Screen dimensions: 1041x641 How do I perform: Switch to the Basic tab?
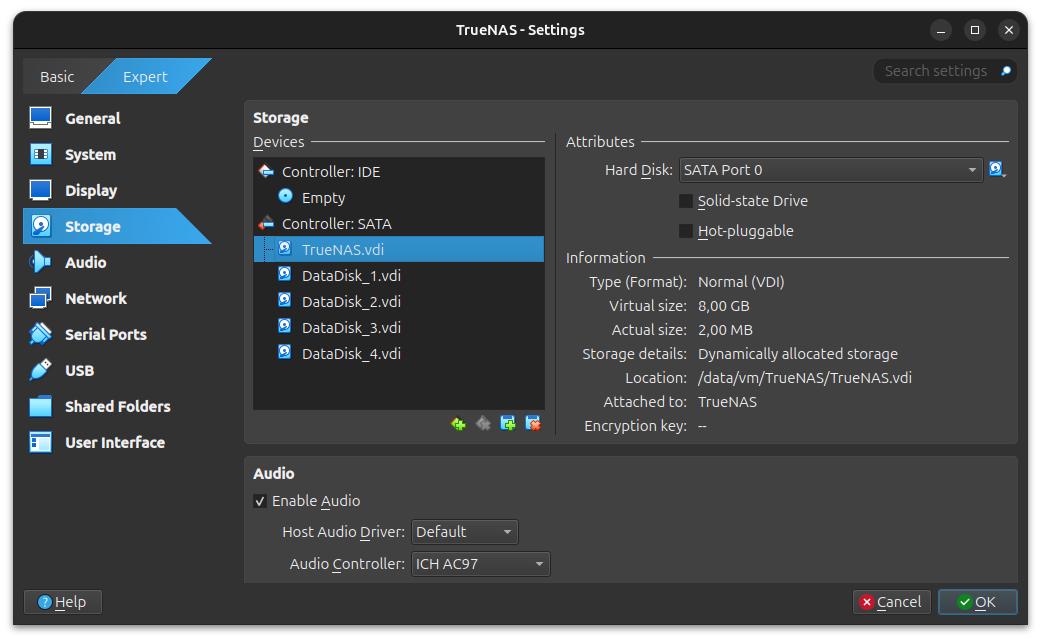(x=57, y=77)
